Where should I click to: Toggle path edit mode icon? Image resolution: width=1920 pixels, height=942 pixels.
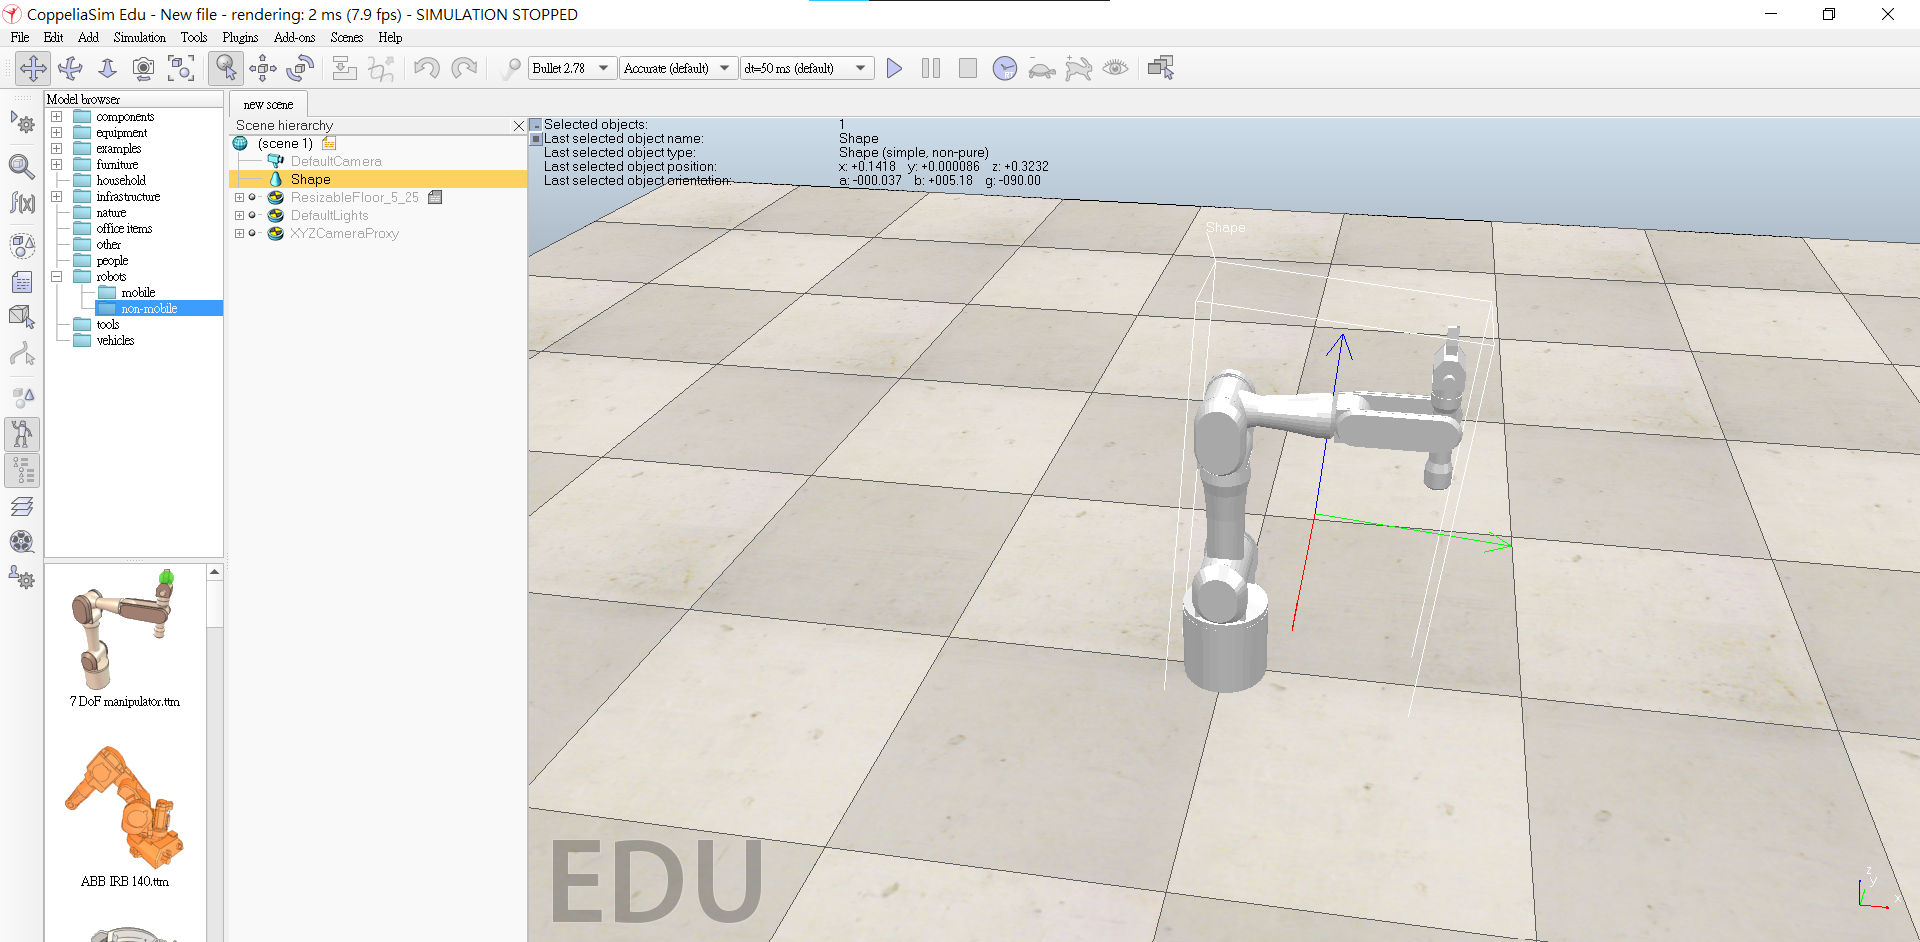[x=22, y=354]
